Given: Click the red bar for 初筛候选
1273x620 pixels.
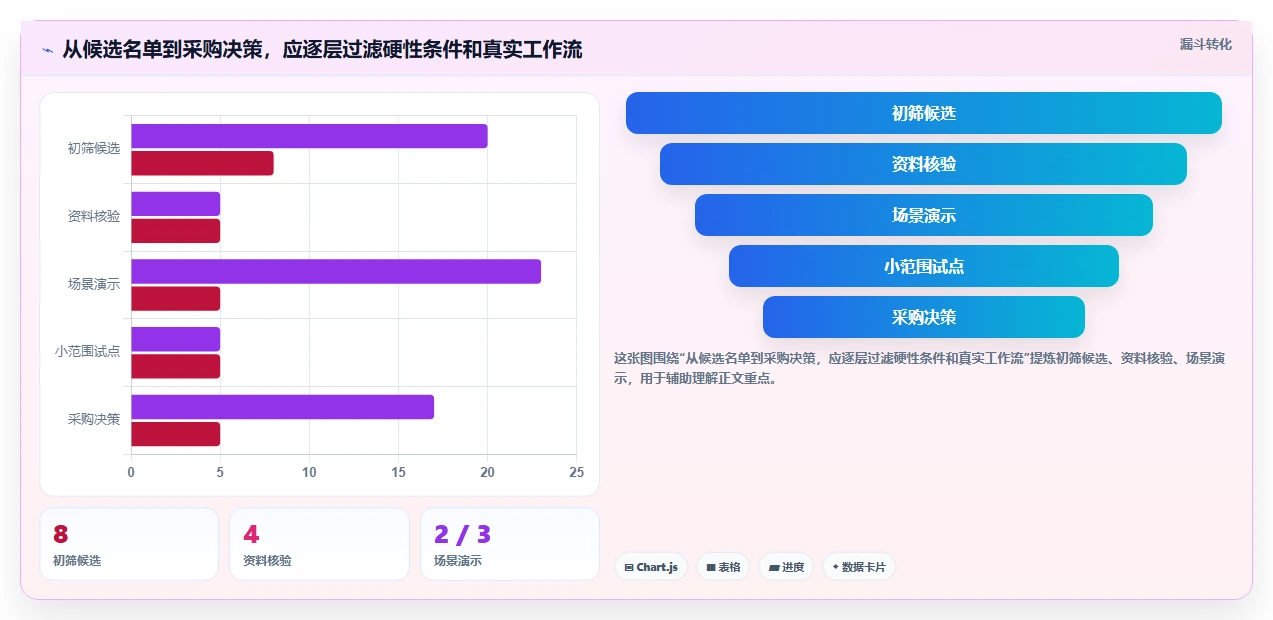Looking at the screenshot, I should [x=202, y=163].
